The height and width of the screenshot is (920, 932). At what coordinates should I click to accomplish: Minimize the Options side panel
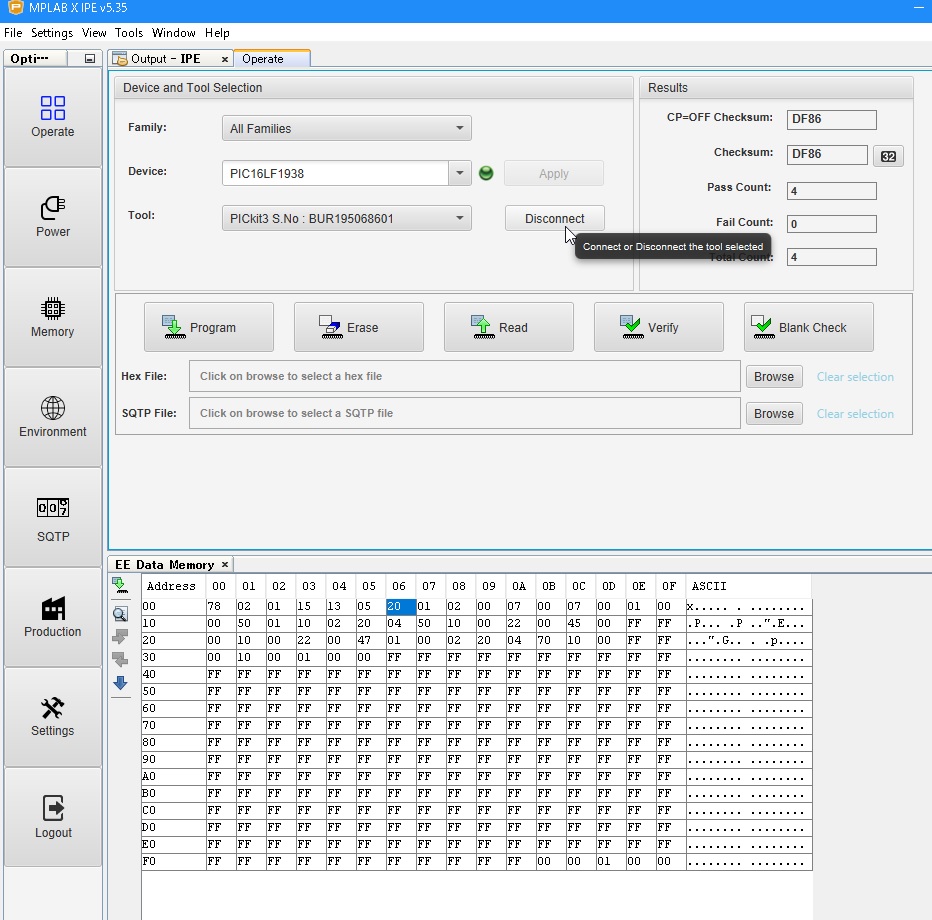point(90,59)
